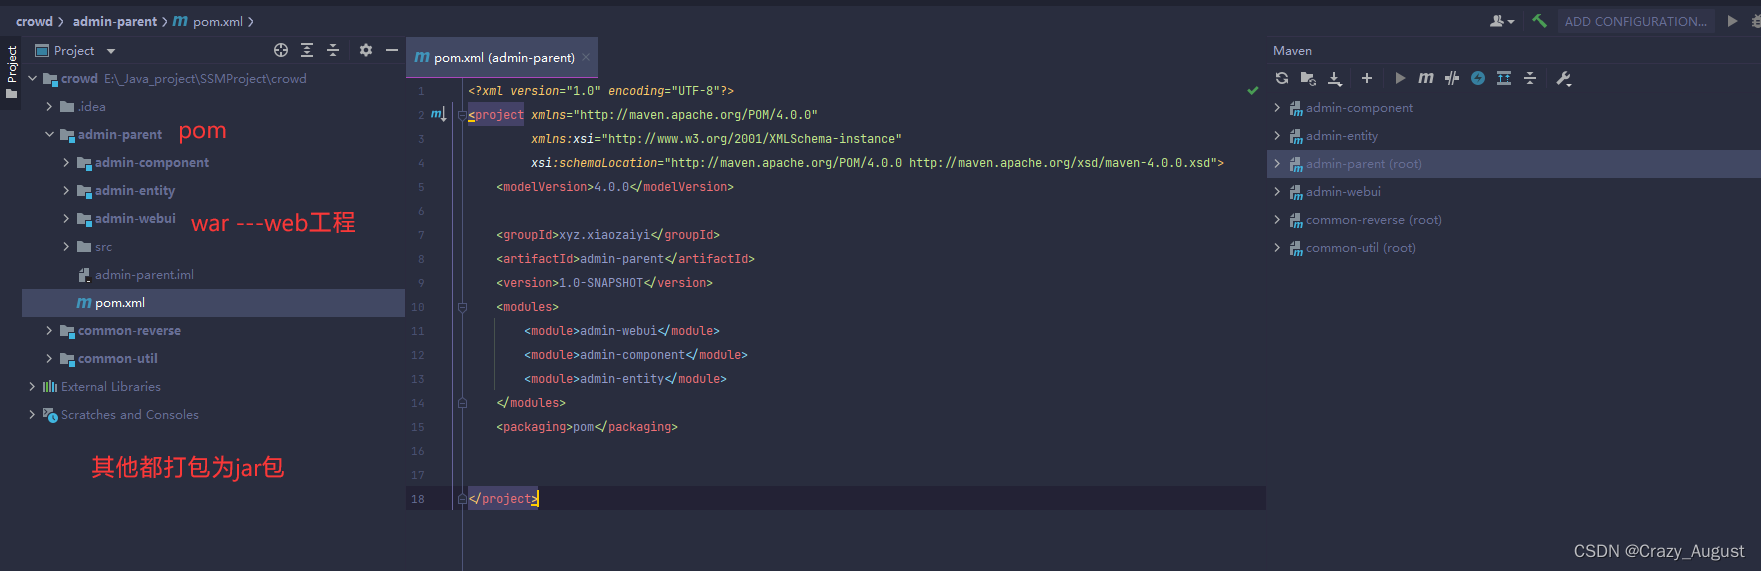Image resolution: width=1761 pixels, height=571 pixels.
Task: Collapse all nodes in Project panel
Action: [x=333, y=50]
